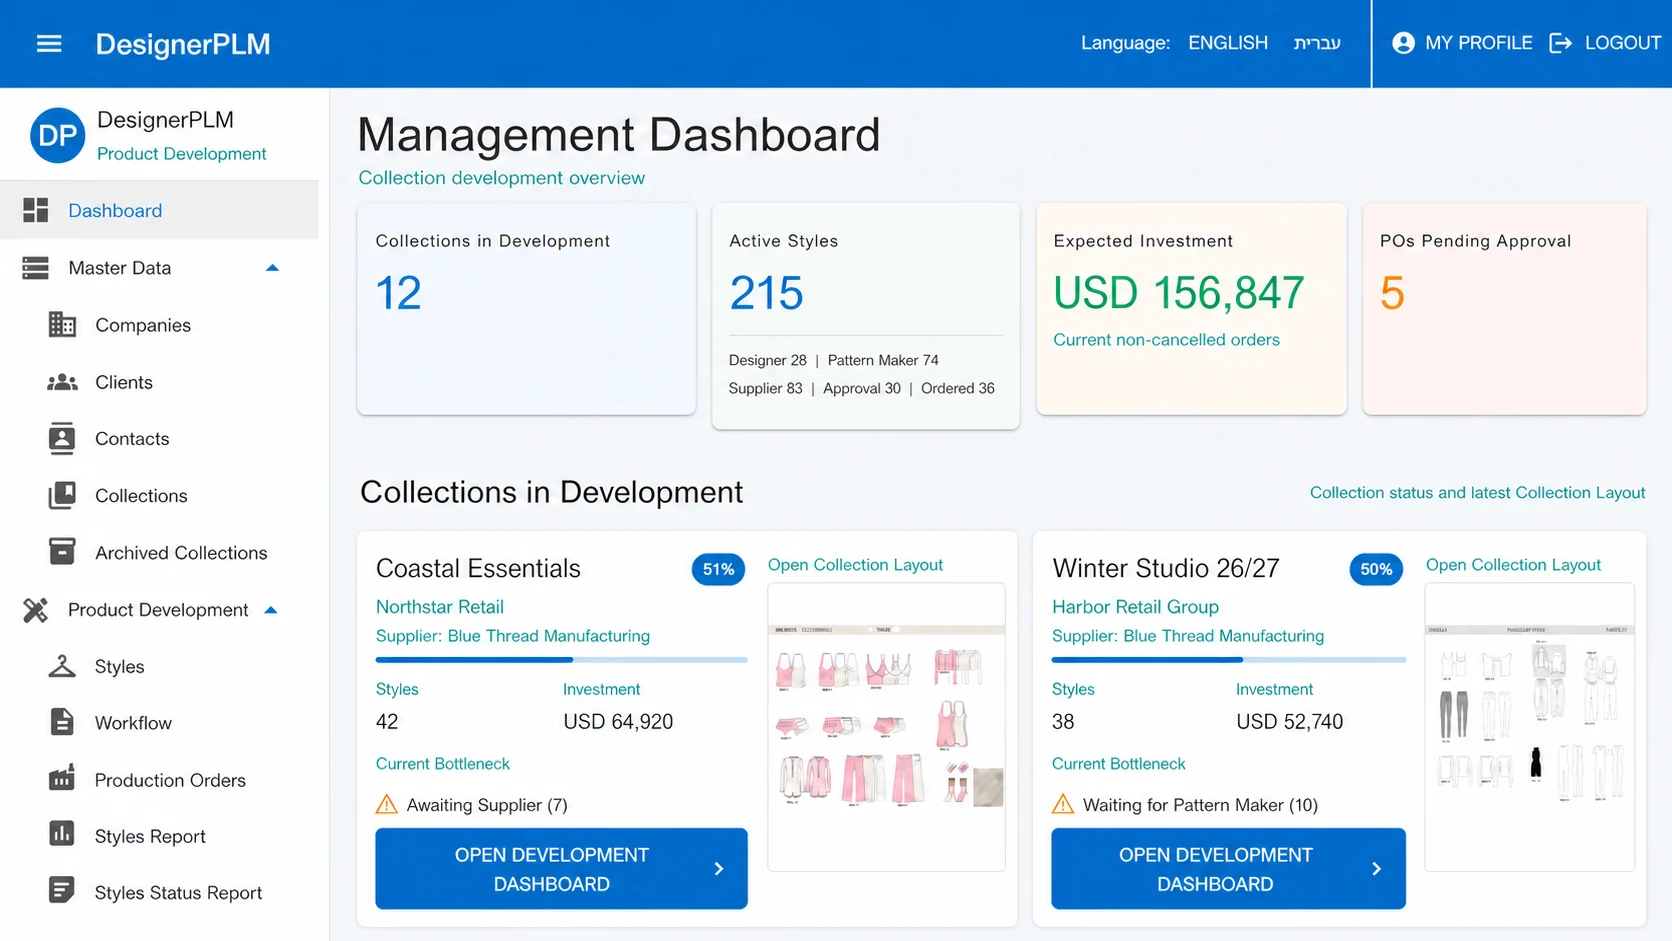Image resolution: width=1672 pixels, height=941 pixels.
Task: Click the Production Orders factory icon
Action: point(62,779)
